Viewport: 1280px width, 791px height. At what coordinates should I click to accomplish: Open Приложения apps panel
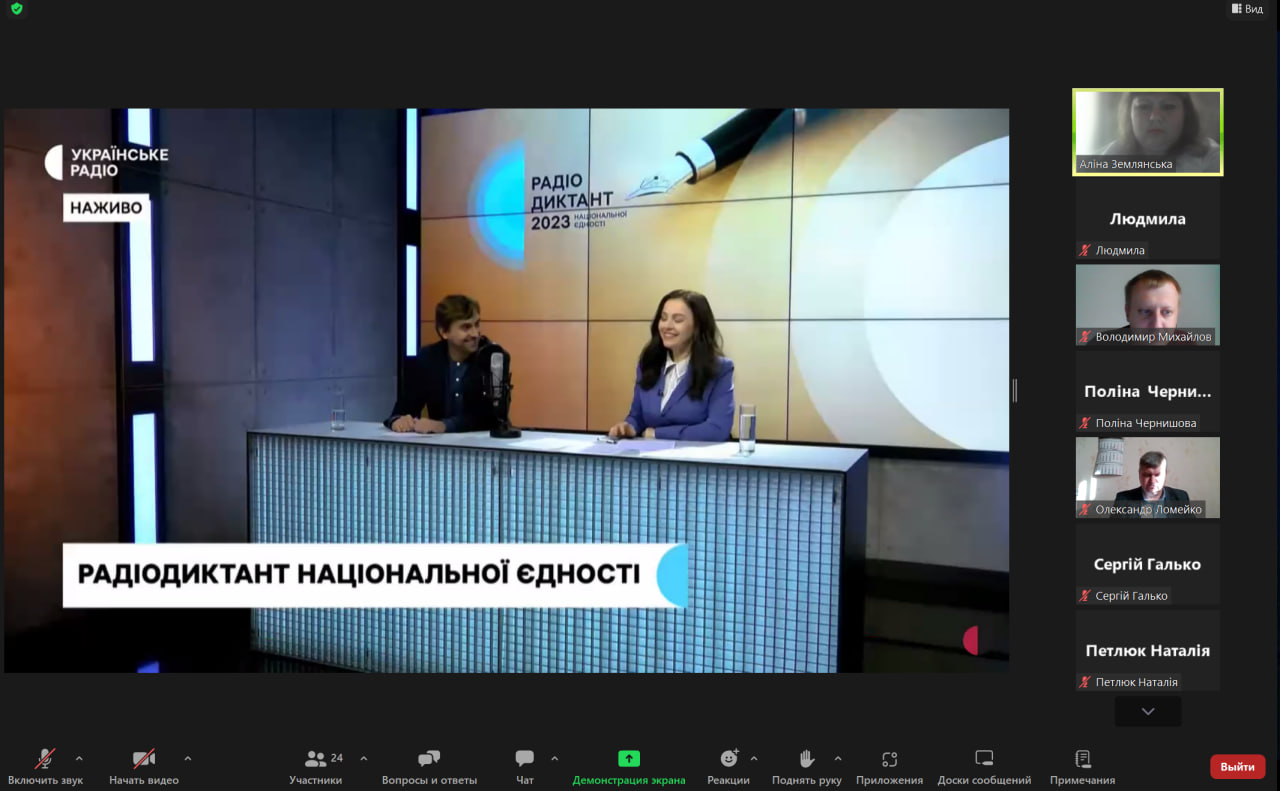[889, 766]
